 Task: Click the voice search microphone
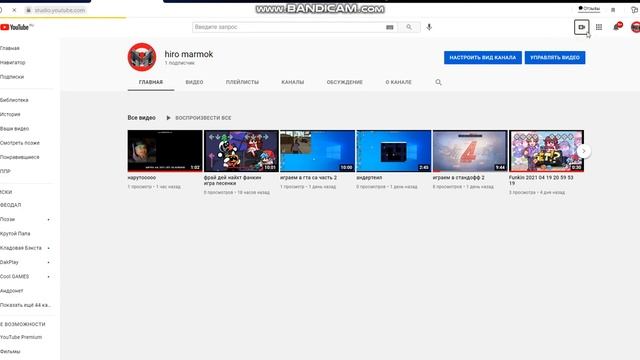click(429, 27)
